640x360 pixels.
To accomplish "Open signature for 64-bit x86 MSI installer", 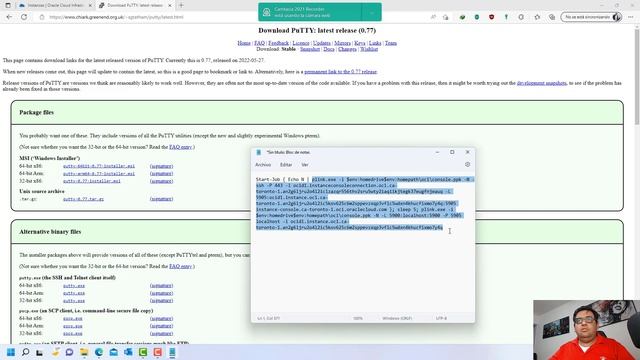I will [x=162, y=166].
